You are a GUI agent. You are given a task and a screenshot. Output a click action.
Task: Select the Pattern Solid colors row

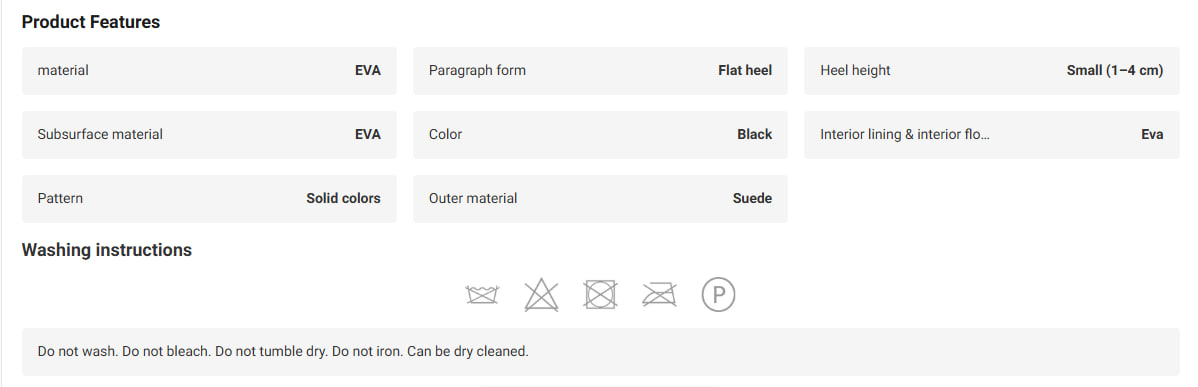coord(209,198)
